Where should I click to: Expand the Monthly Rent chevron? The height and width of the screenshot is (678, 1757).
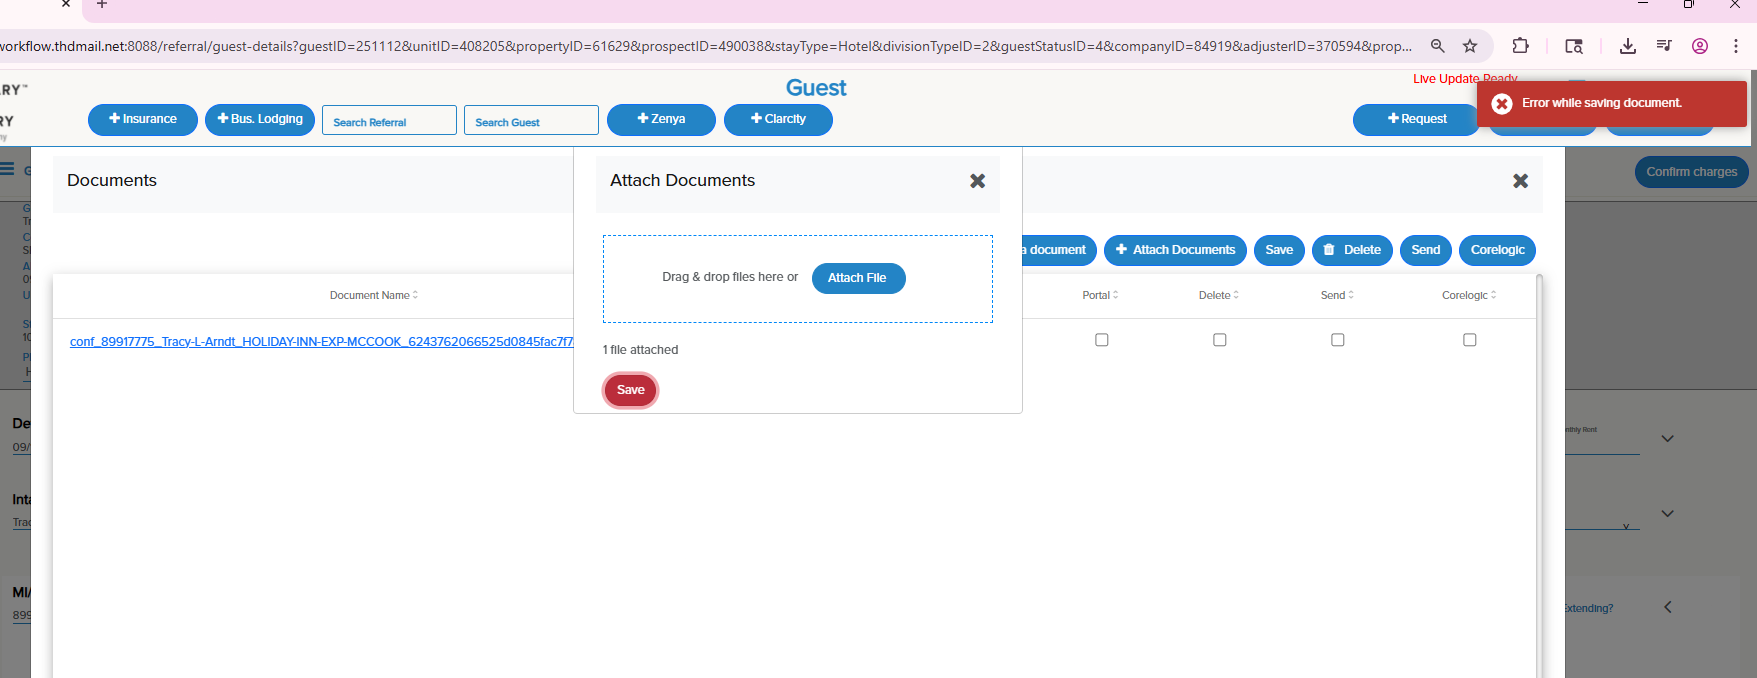coord(1667,439)
